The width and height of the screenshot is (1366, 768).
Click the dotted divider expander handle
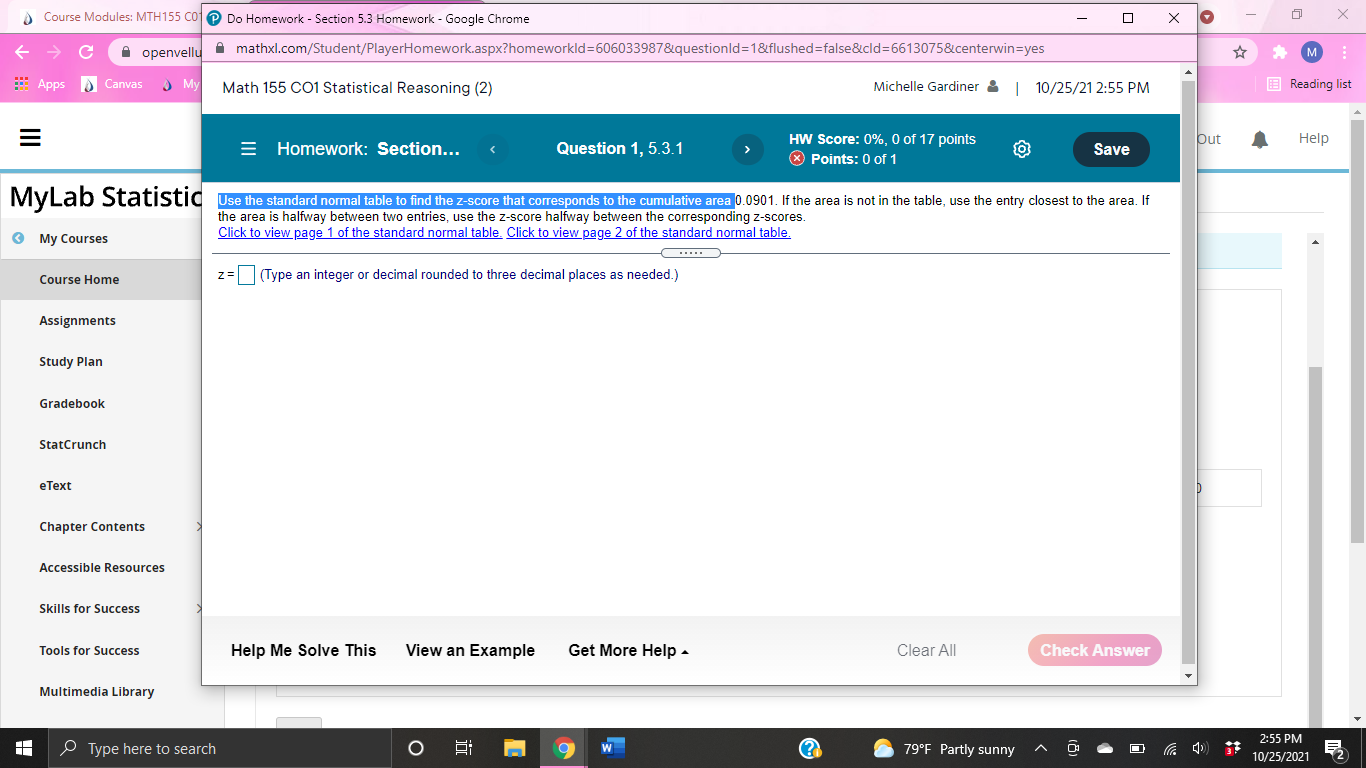click(x=691, y=253)
